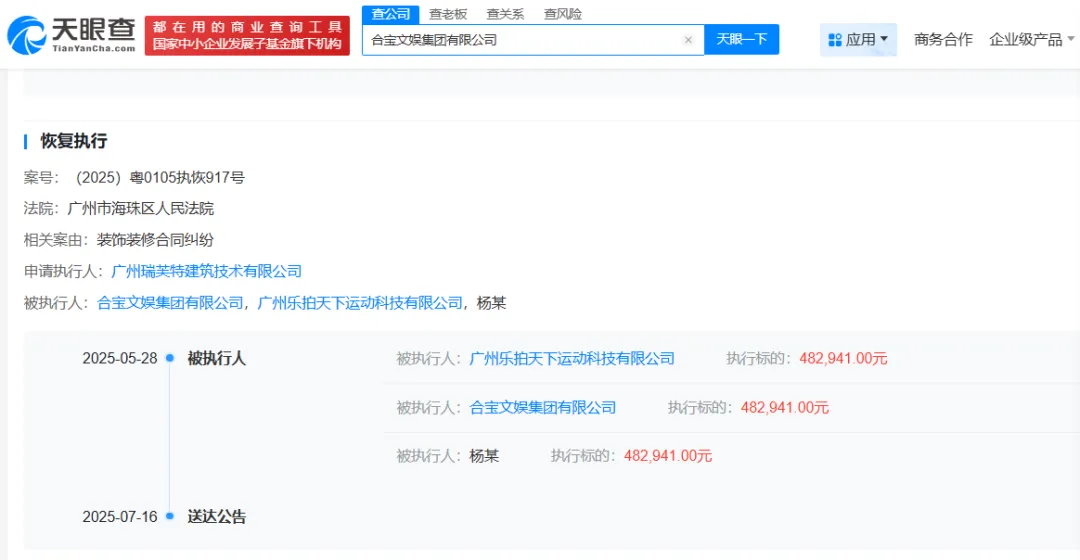The image size is (1080, 560).
Task: Click the date 2025-05-28
Action: click(120, 358)
